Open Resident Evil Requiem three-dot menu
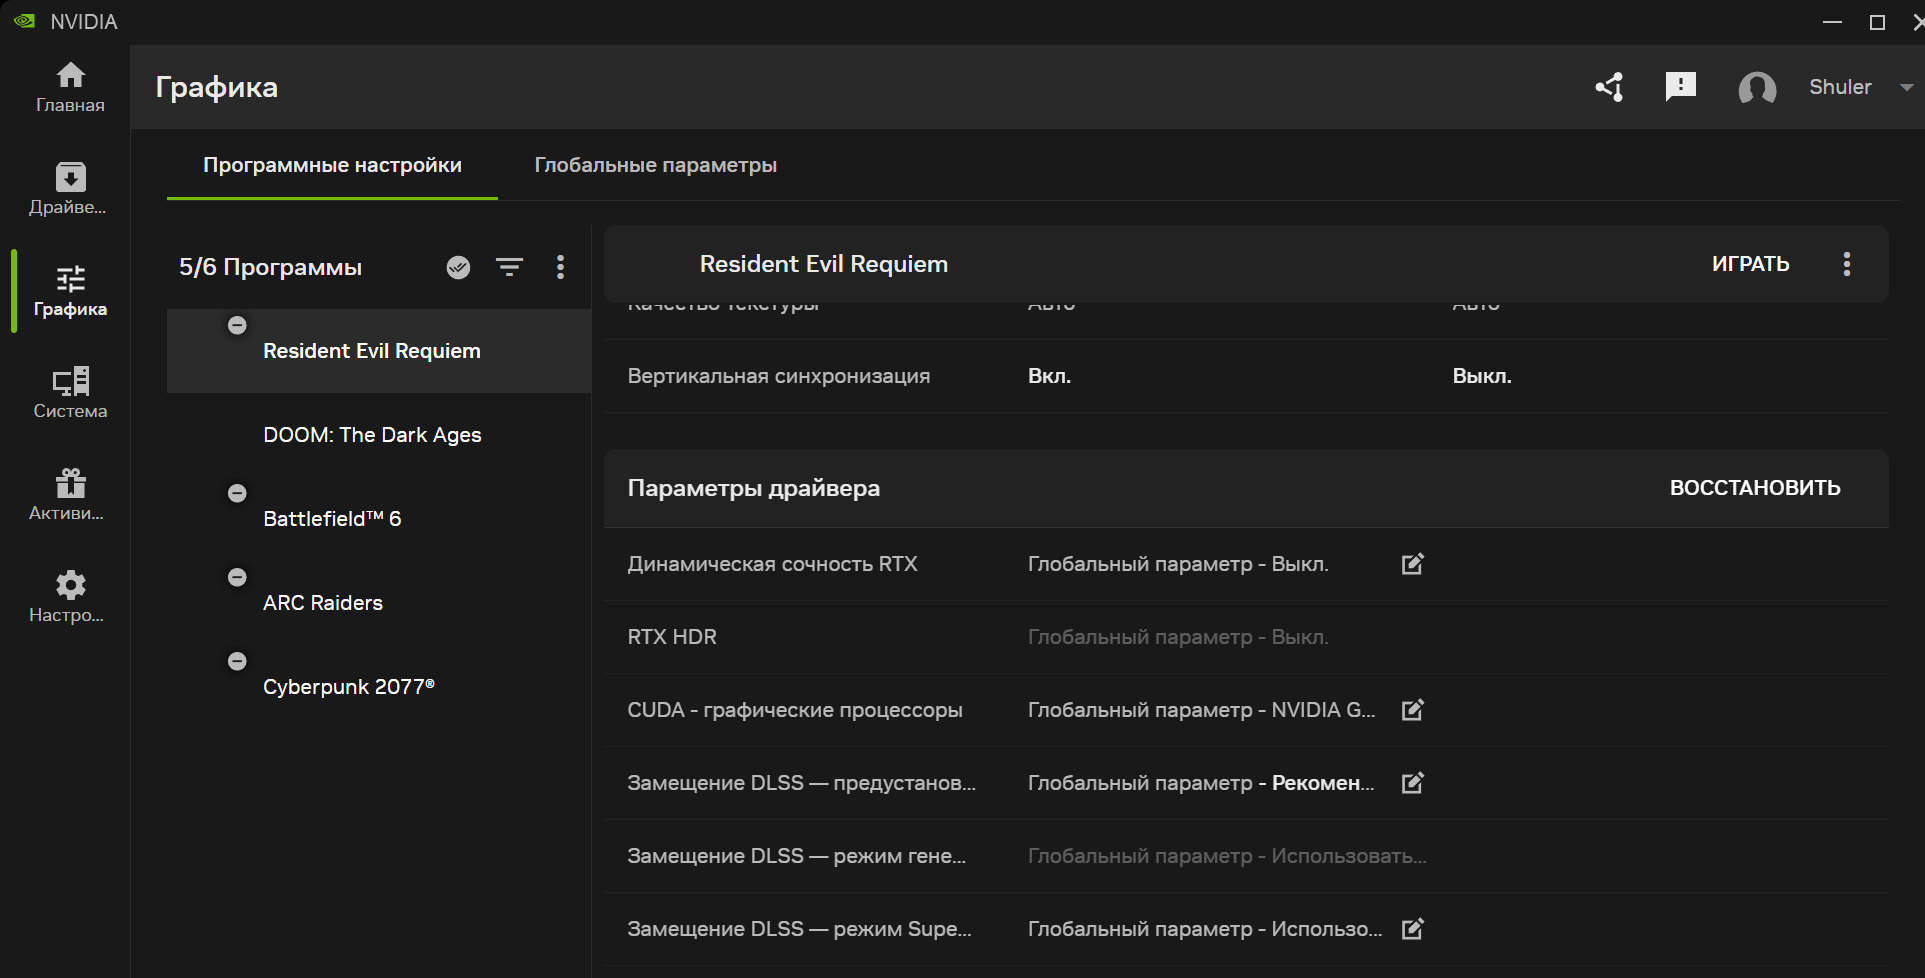This screenshot has width=1925, height=978. click(1846, 264)
